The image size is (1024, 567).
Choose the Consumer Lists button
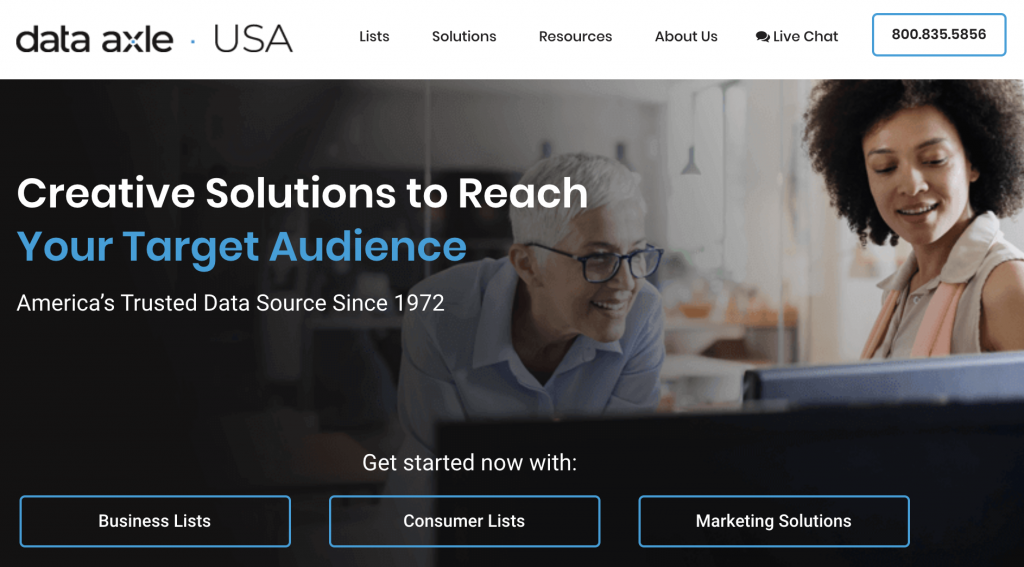[464, 521]
